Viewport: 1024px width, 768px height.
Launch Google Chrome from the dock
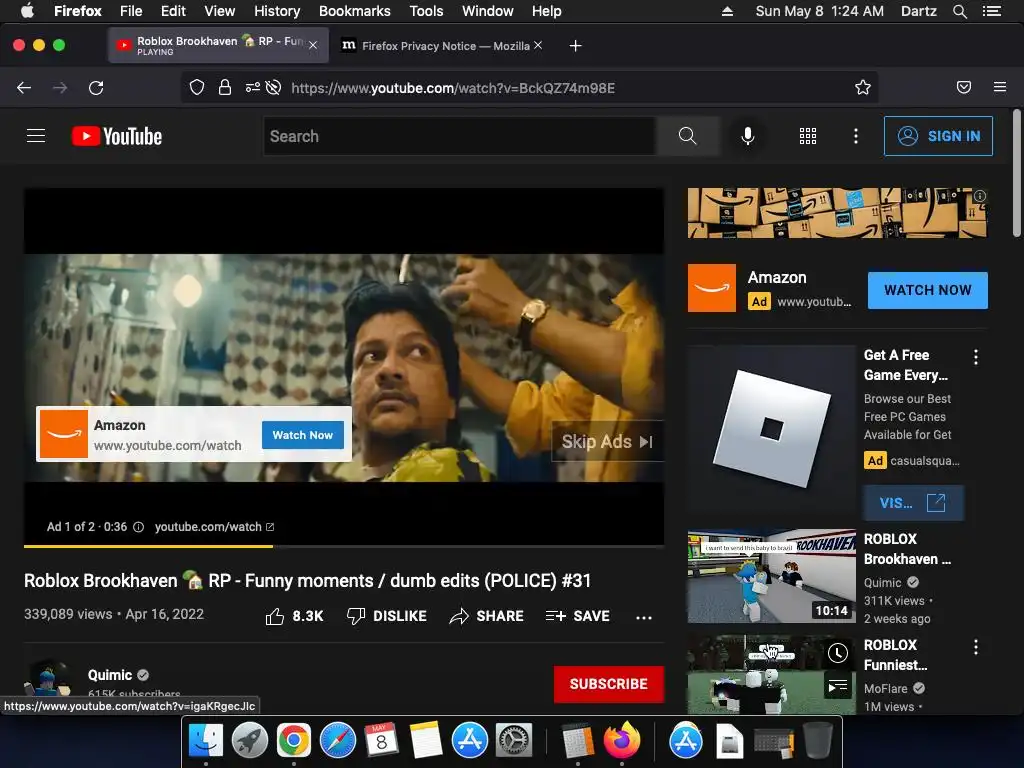[293, 741]
